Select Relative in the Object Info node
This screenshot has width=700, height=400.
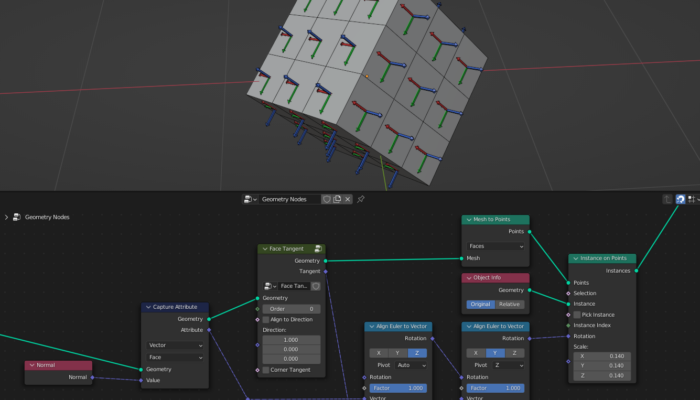(510, 304)
